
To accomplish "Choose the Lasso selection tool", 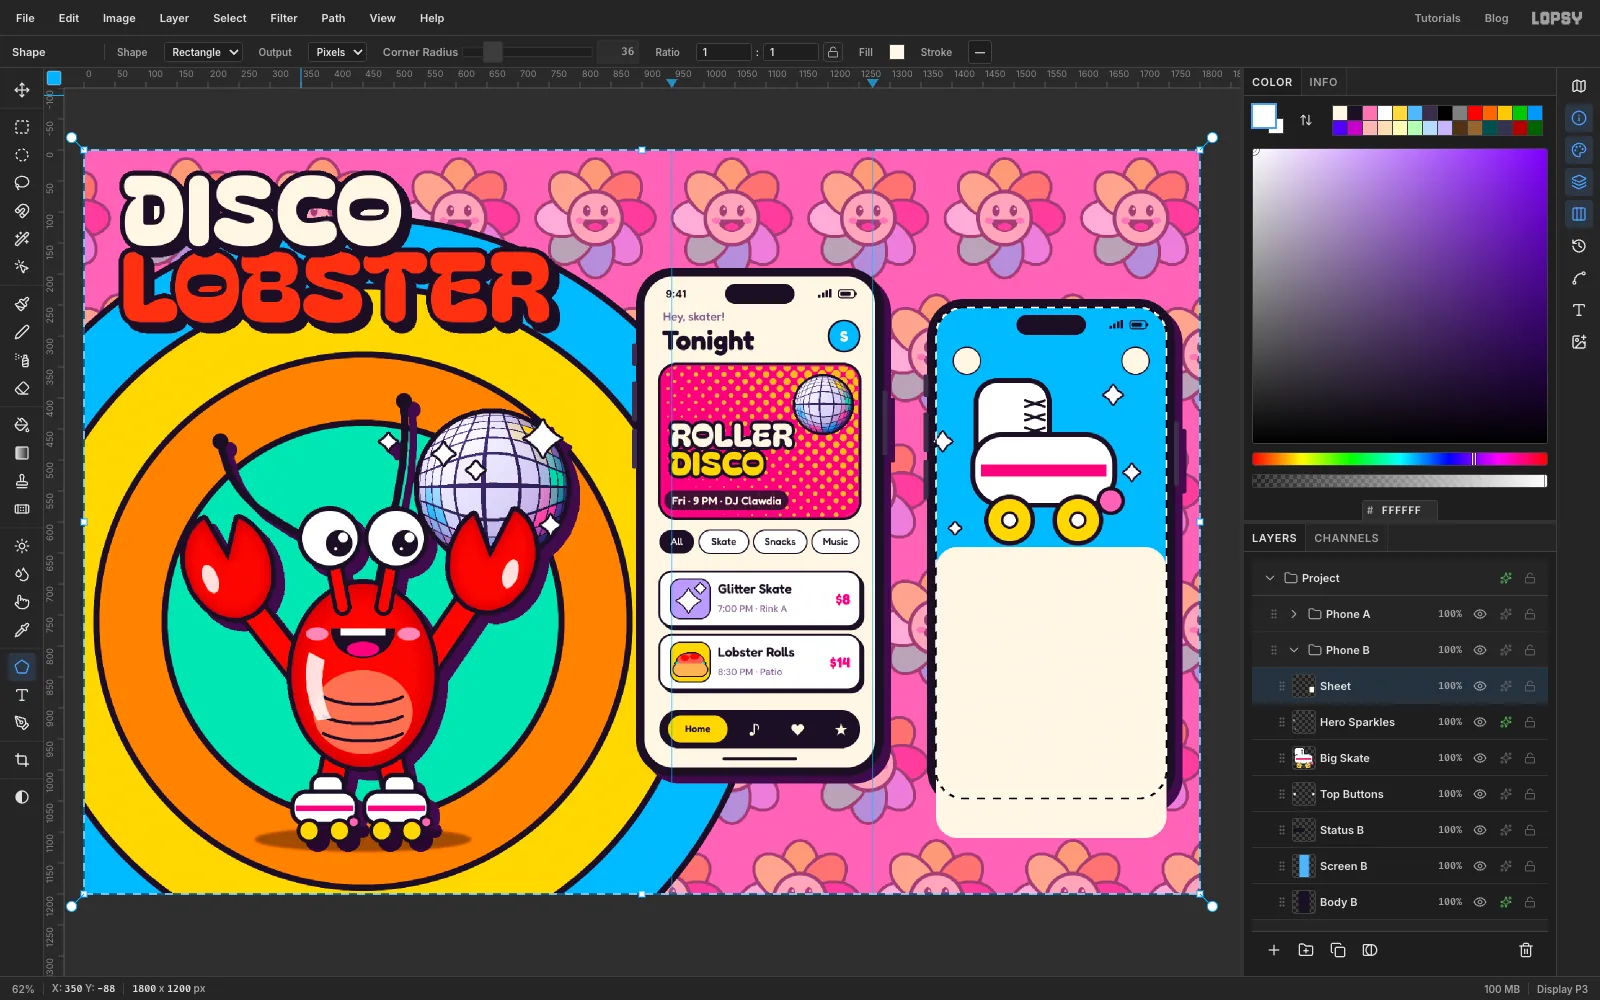I will click(22, 183).
